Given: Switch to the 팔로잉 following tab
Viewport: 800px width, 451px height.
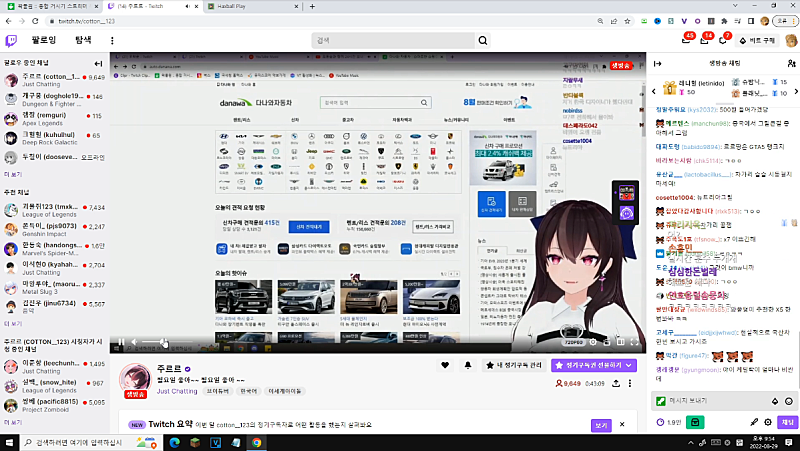Looking at the screenshot, I should [x=45, y=40].
